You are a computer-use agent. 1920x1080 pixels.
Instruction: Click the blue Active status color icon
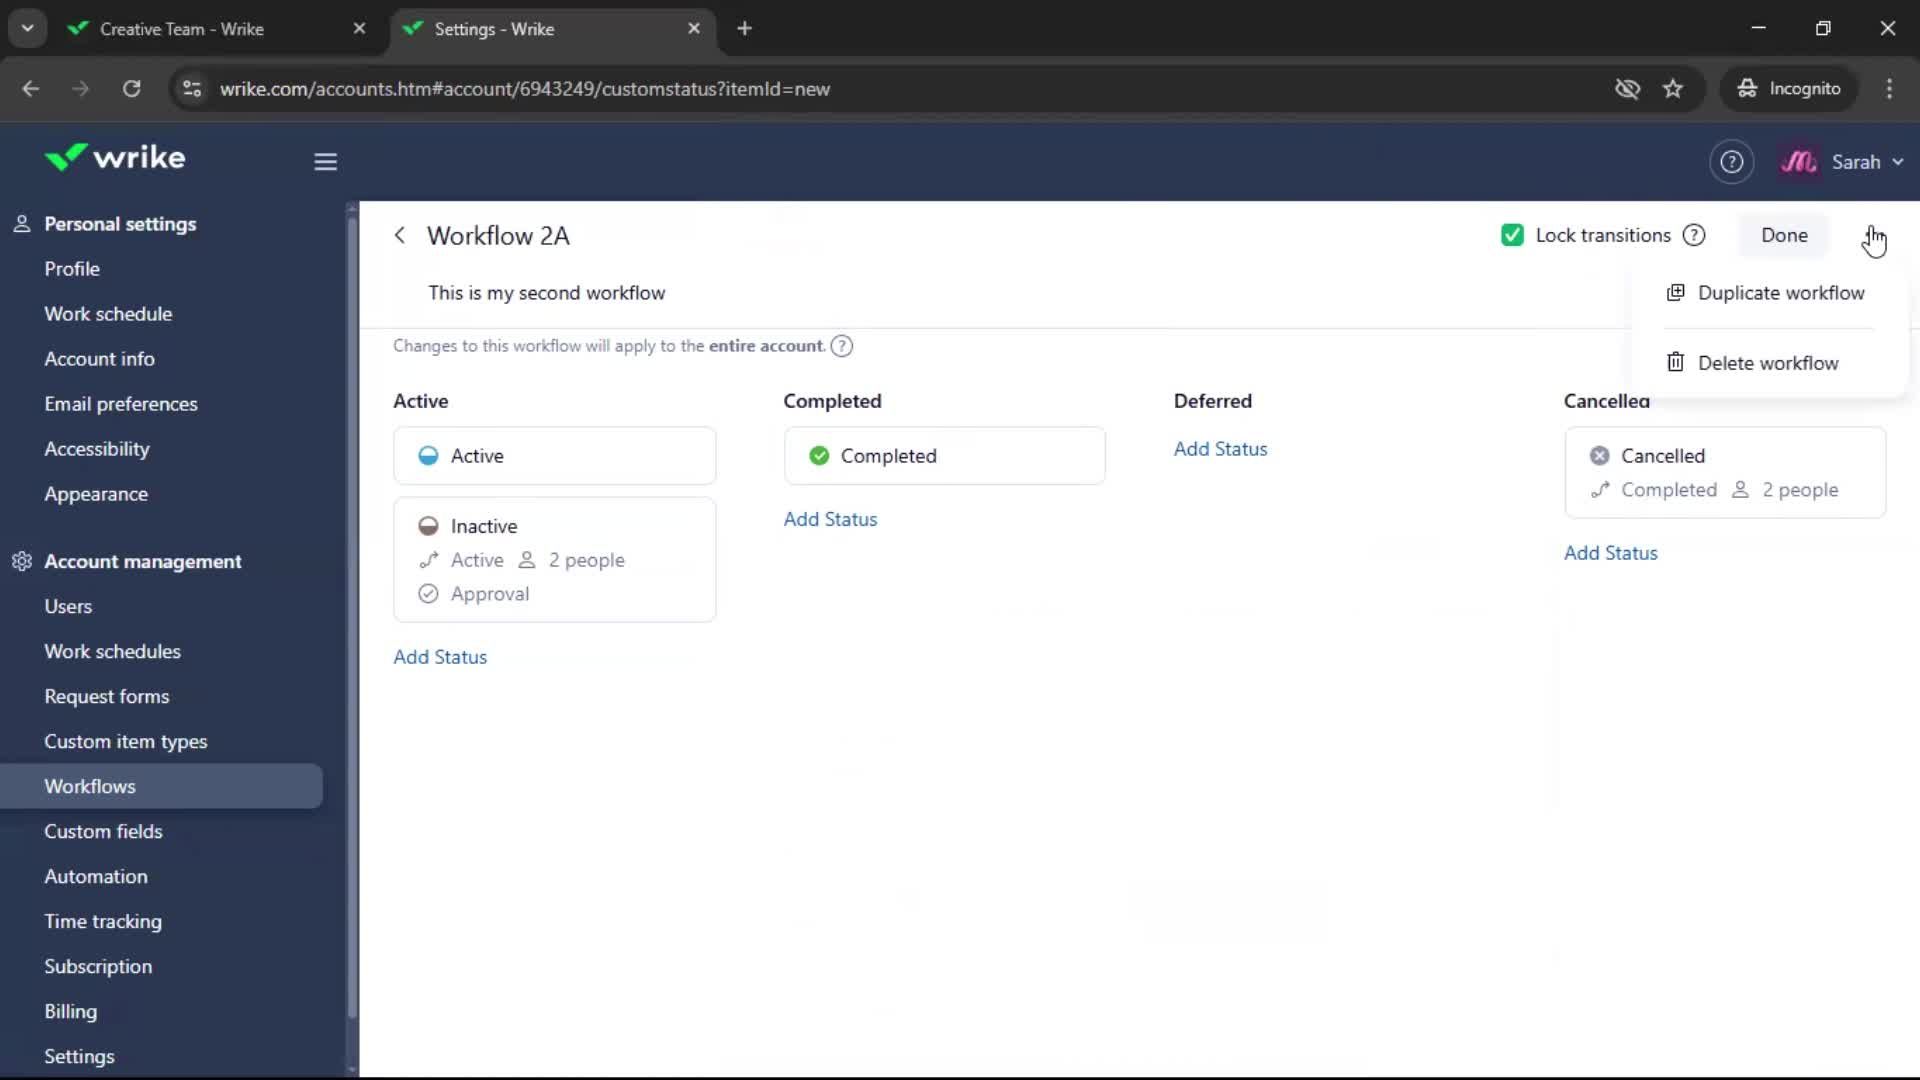pos(428,456)
